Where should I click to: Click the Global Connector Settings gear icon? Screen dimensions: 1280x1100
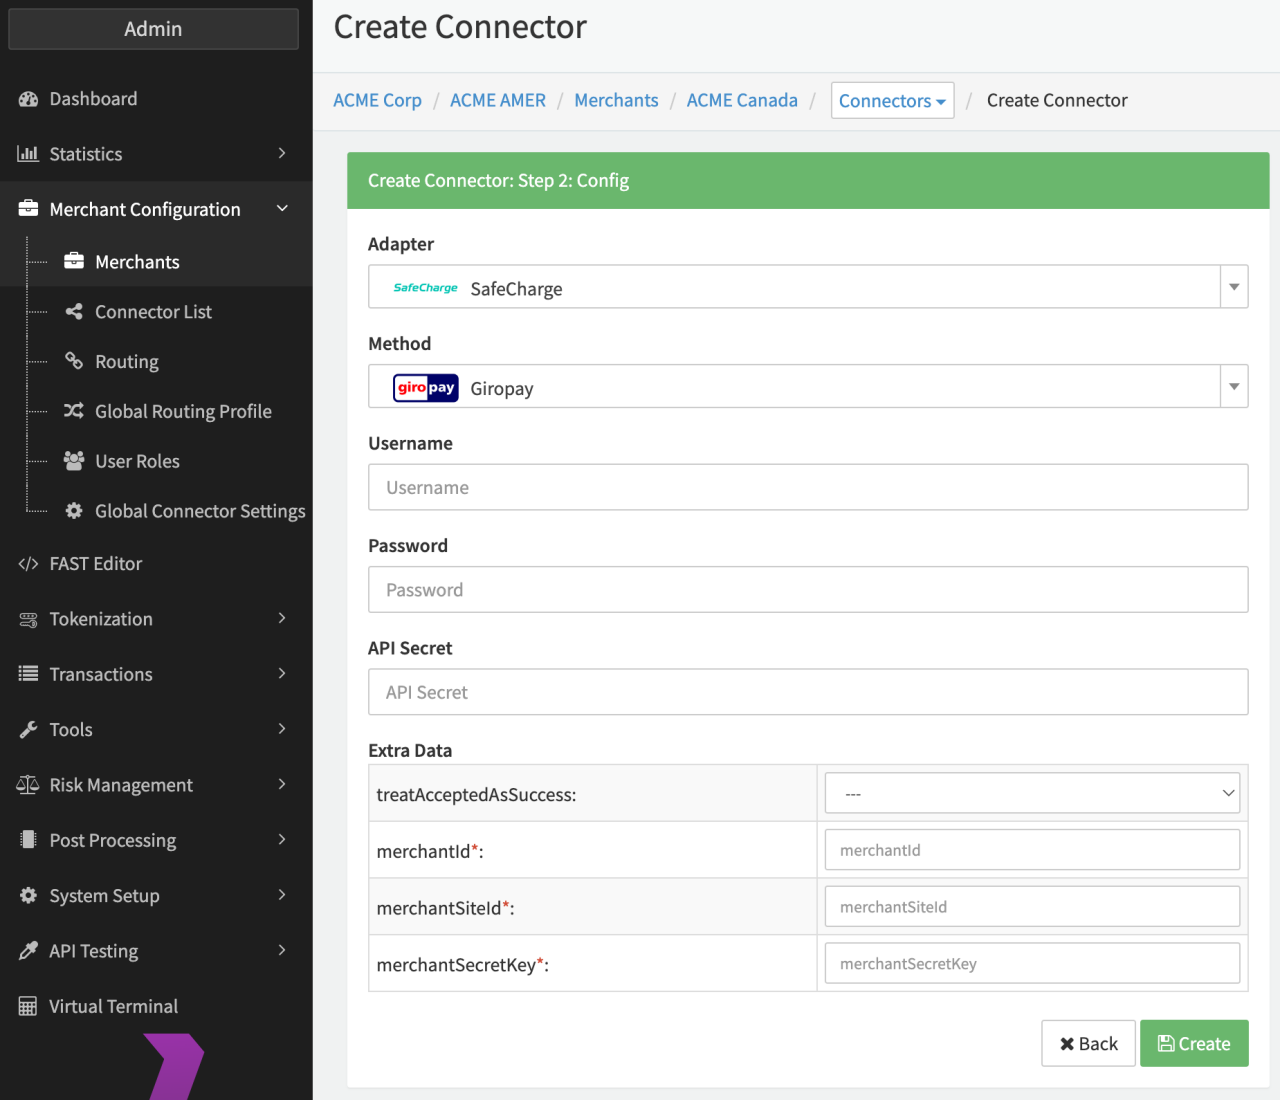coord(74,511)
